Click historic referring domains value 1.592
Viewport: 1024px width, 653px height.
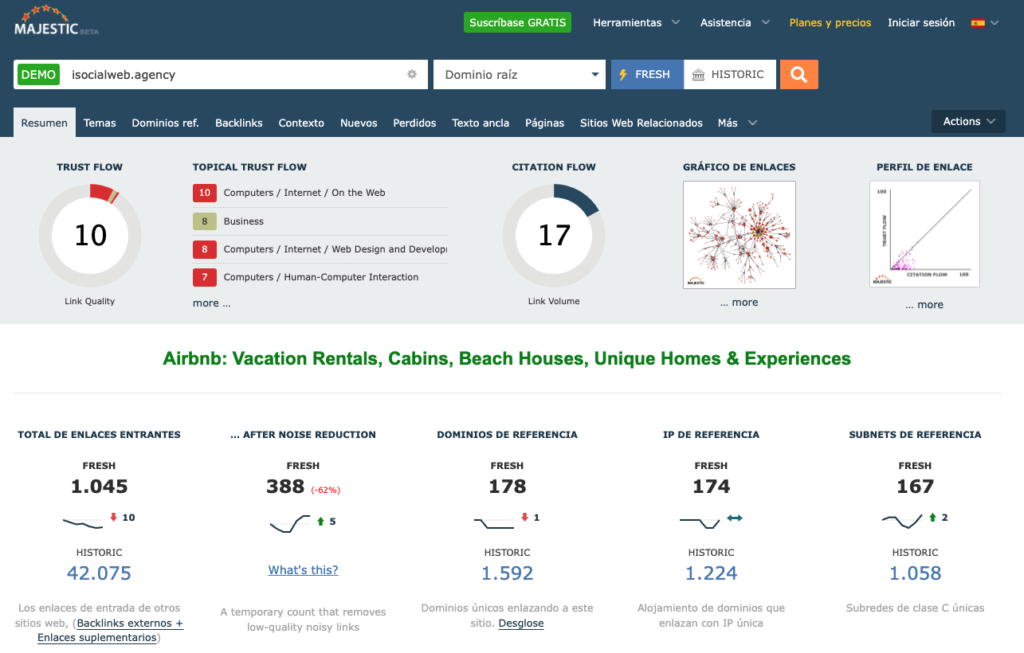click(507, 573)
